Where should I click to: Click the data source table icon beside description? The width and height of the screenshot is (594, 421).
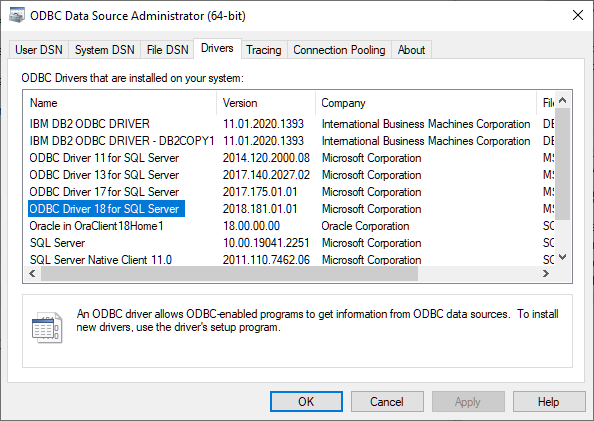(47, 327)
